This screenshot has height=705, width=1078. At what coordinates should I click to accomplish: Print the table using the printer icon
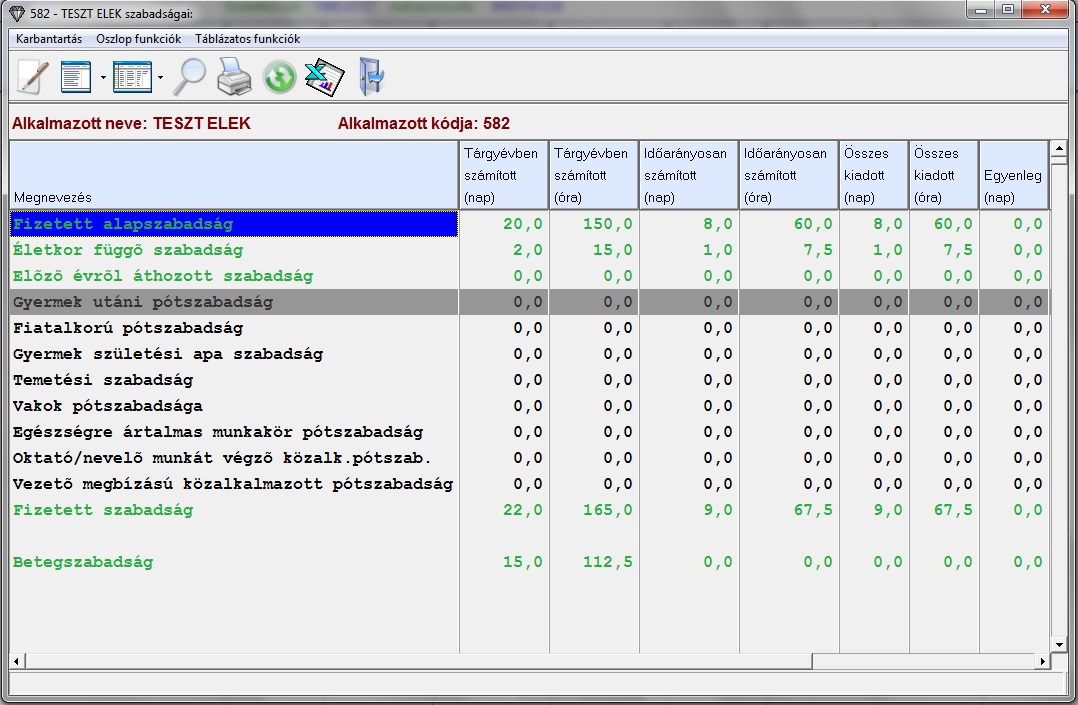pos(234,77)
